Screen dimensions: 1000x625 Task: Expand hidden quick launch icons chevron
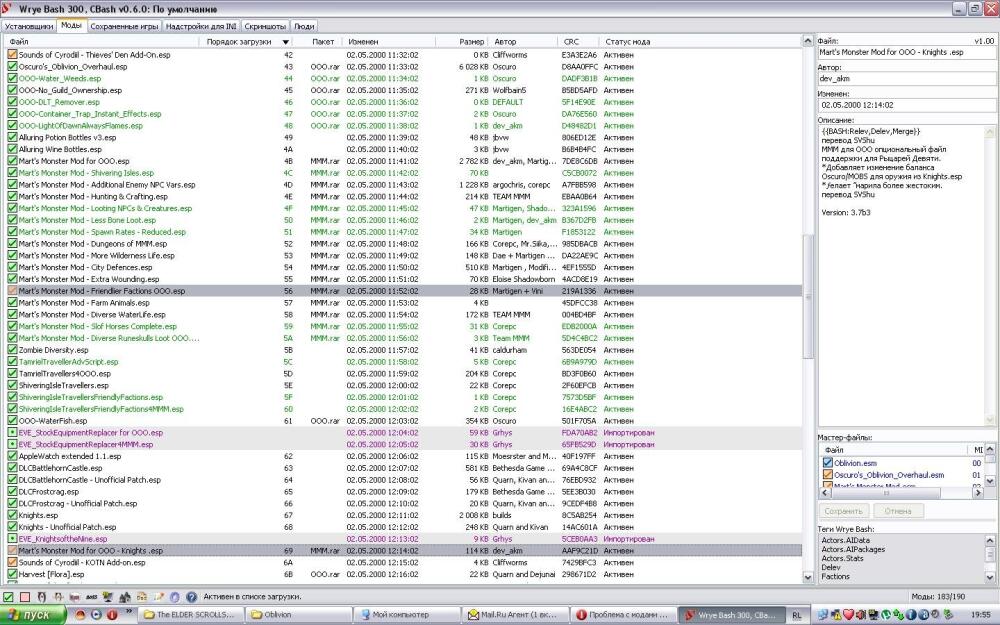click(129, 610)
